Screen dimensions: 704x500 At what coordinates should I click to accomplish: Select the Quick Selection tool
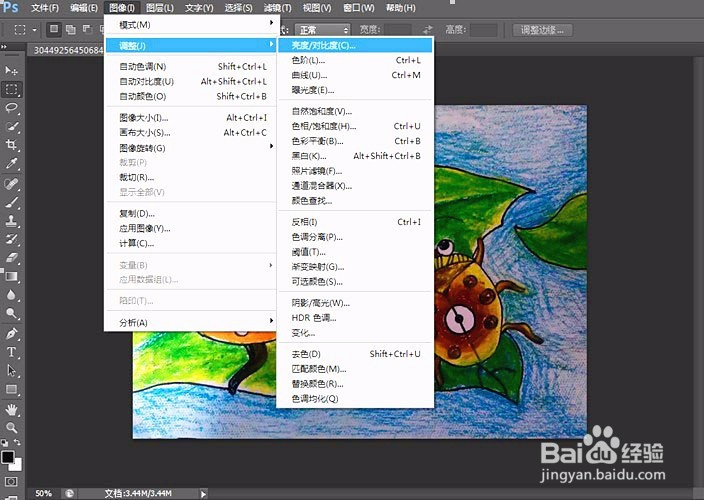point(11,127)
